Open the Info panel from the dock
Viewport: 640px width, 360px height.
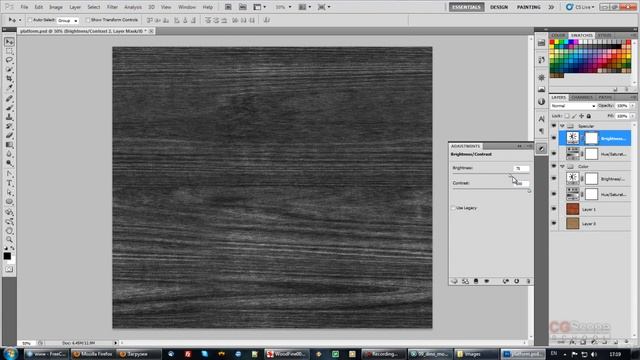coord(541,102)
